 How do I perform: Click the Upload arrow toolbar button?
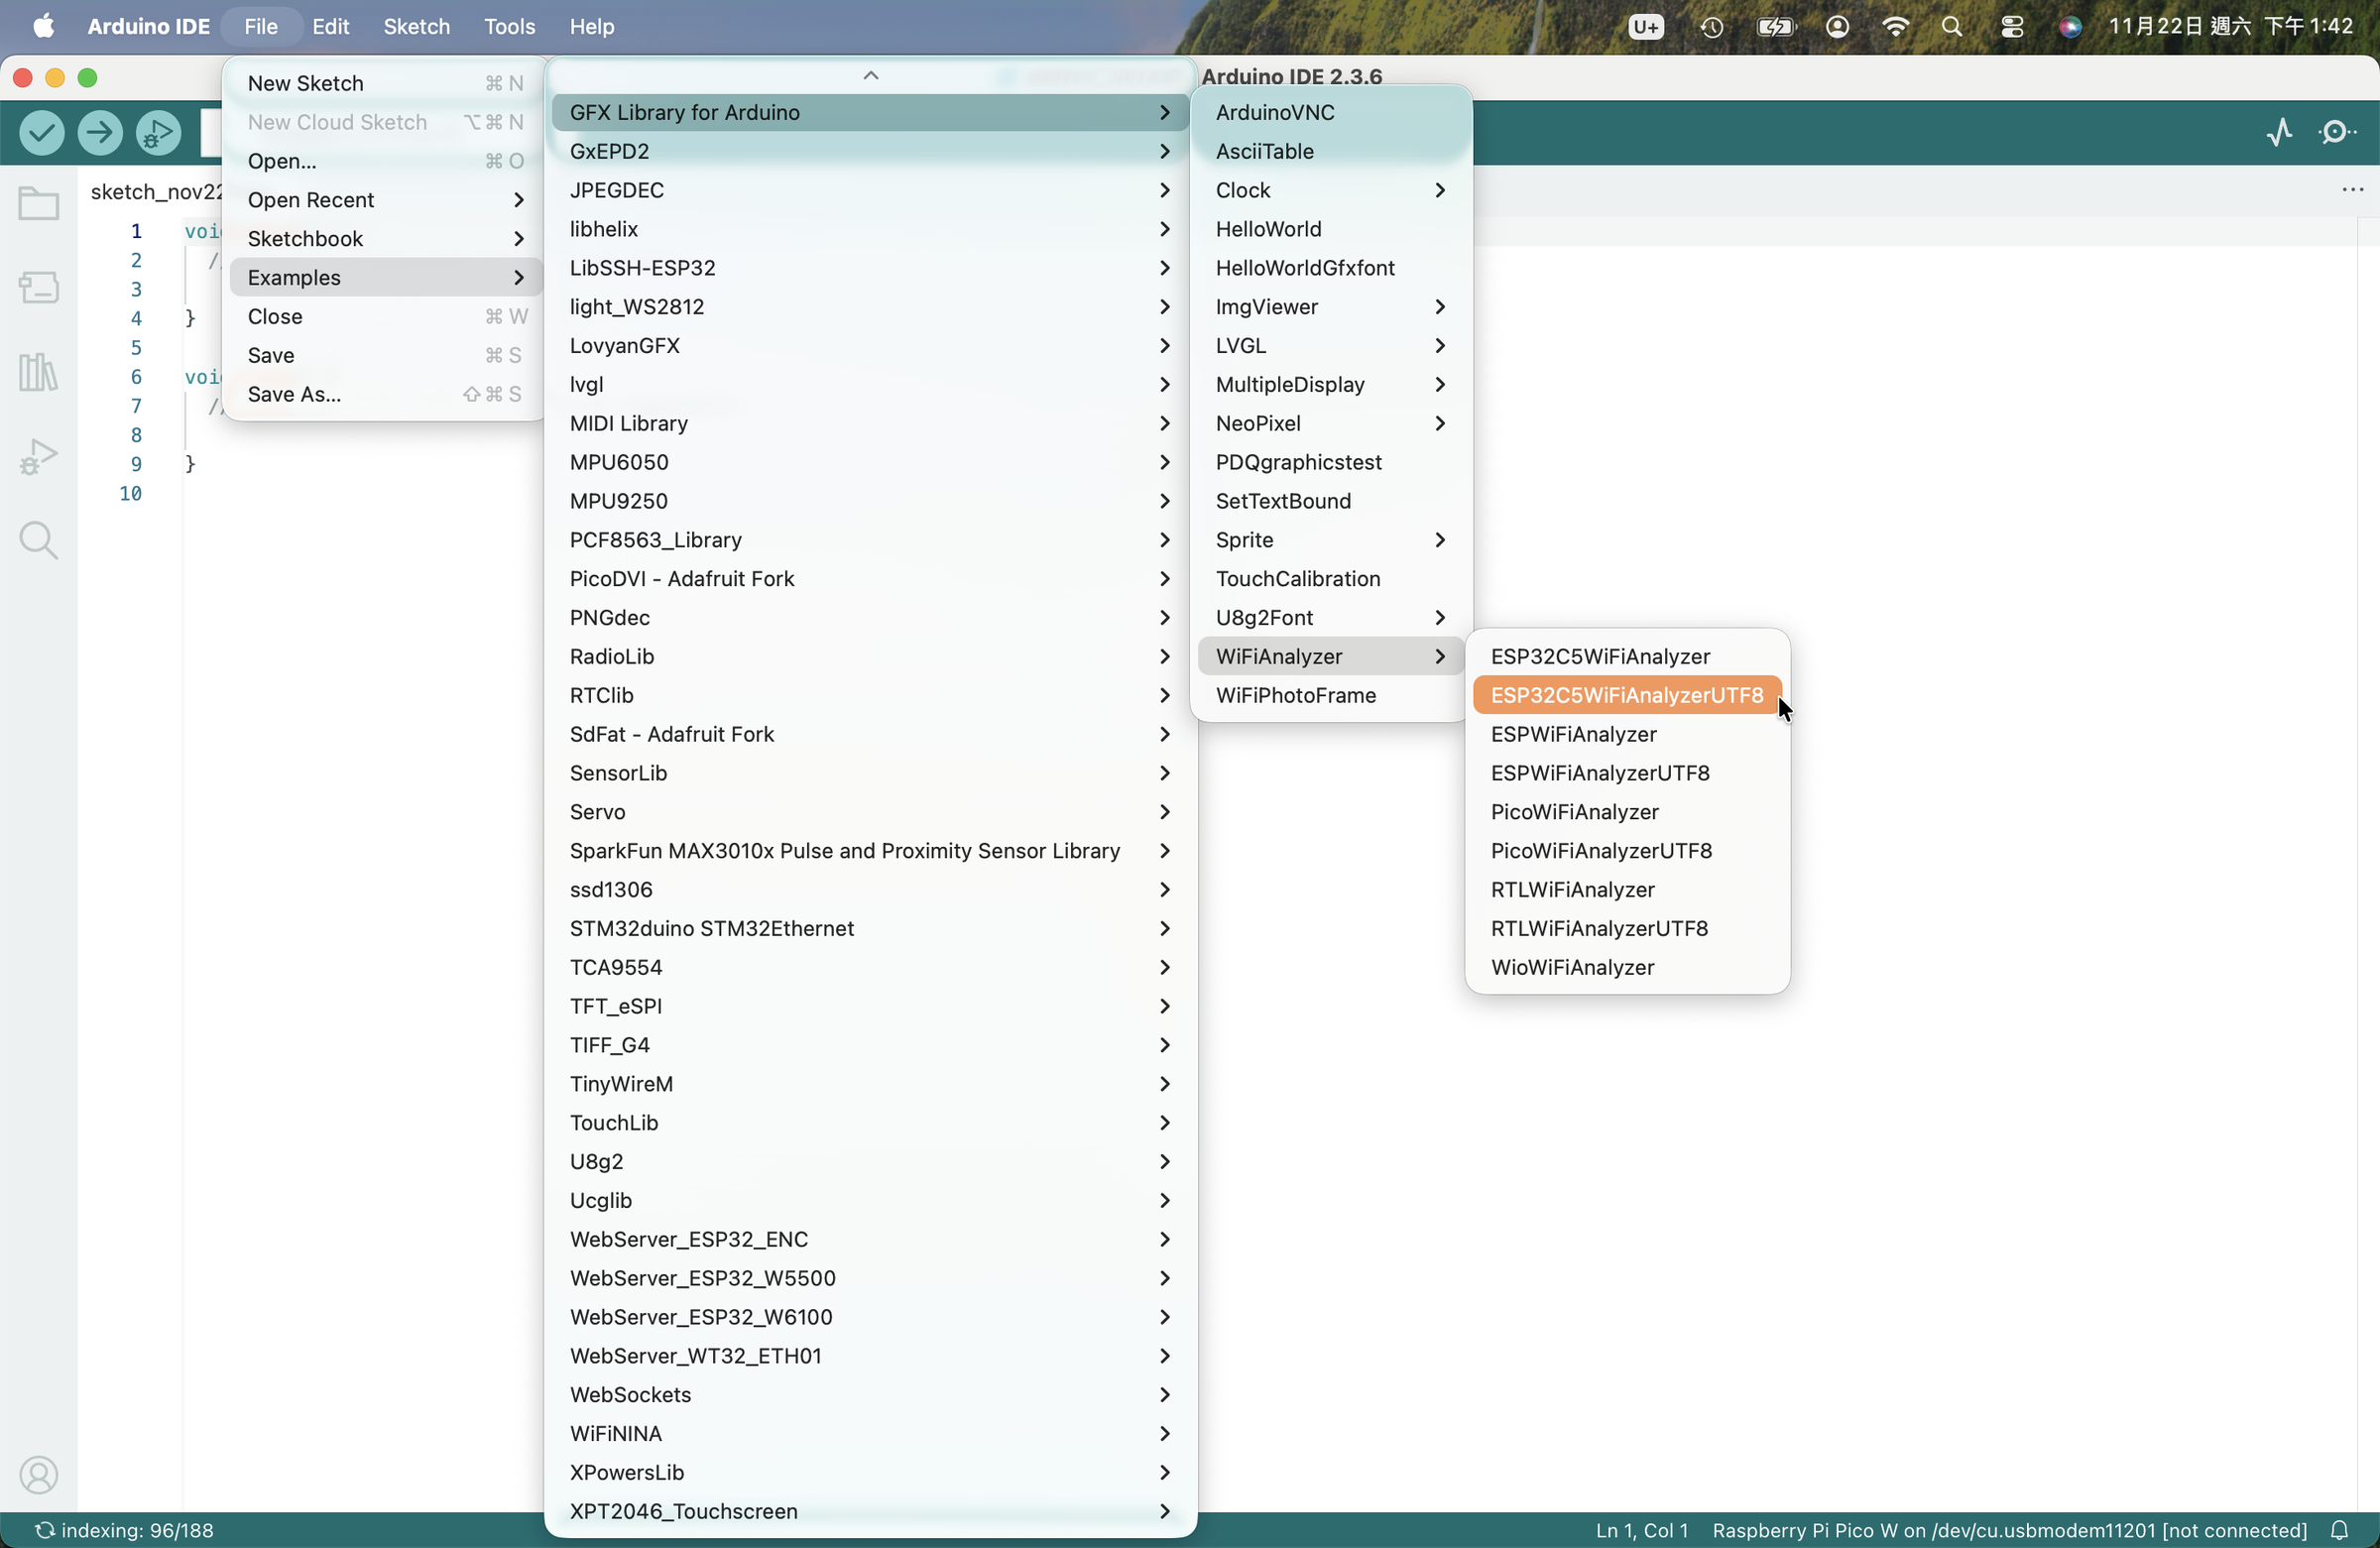[x=100, y=133]
